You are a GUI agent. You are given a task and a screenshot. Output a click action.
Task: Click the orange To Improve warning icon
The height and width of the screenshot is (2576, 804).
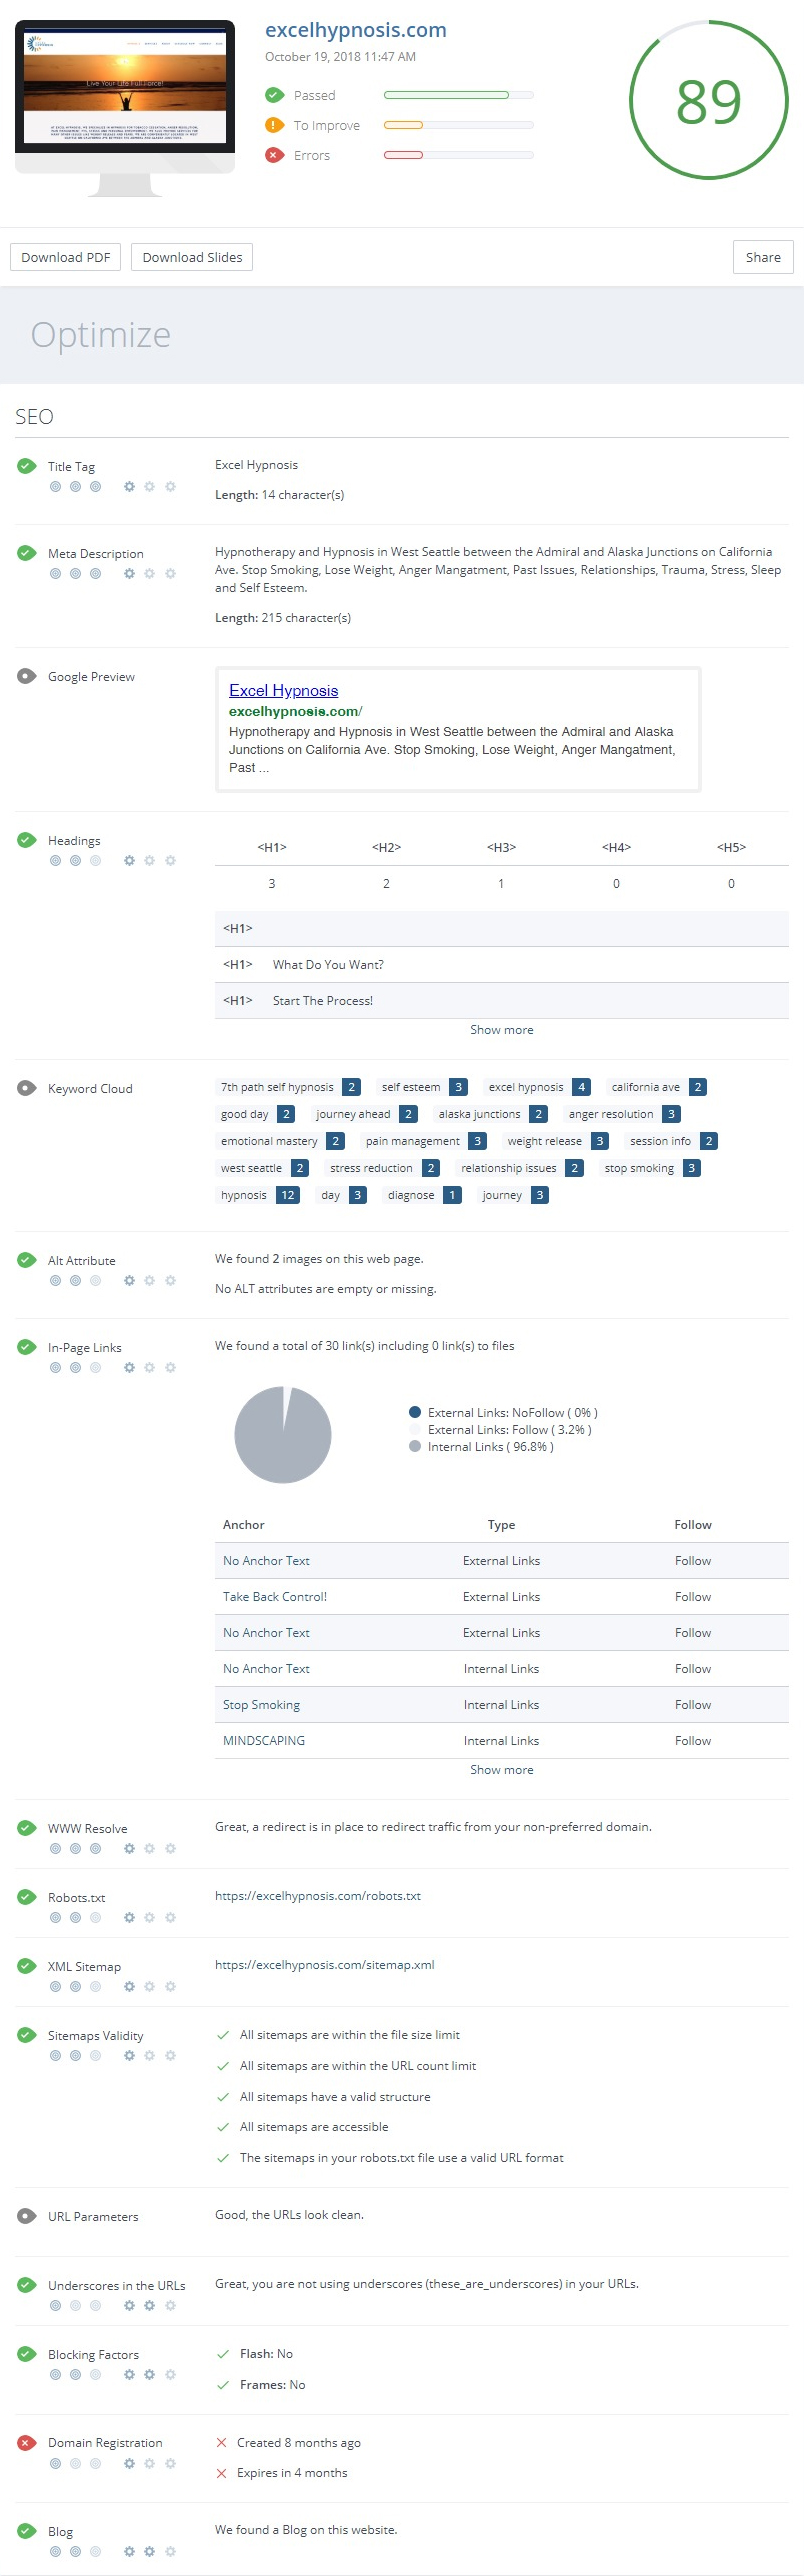tap(274, 125)
